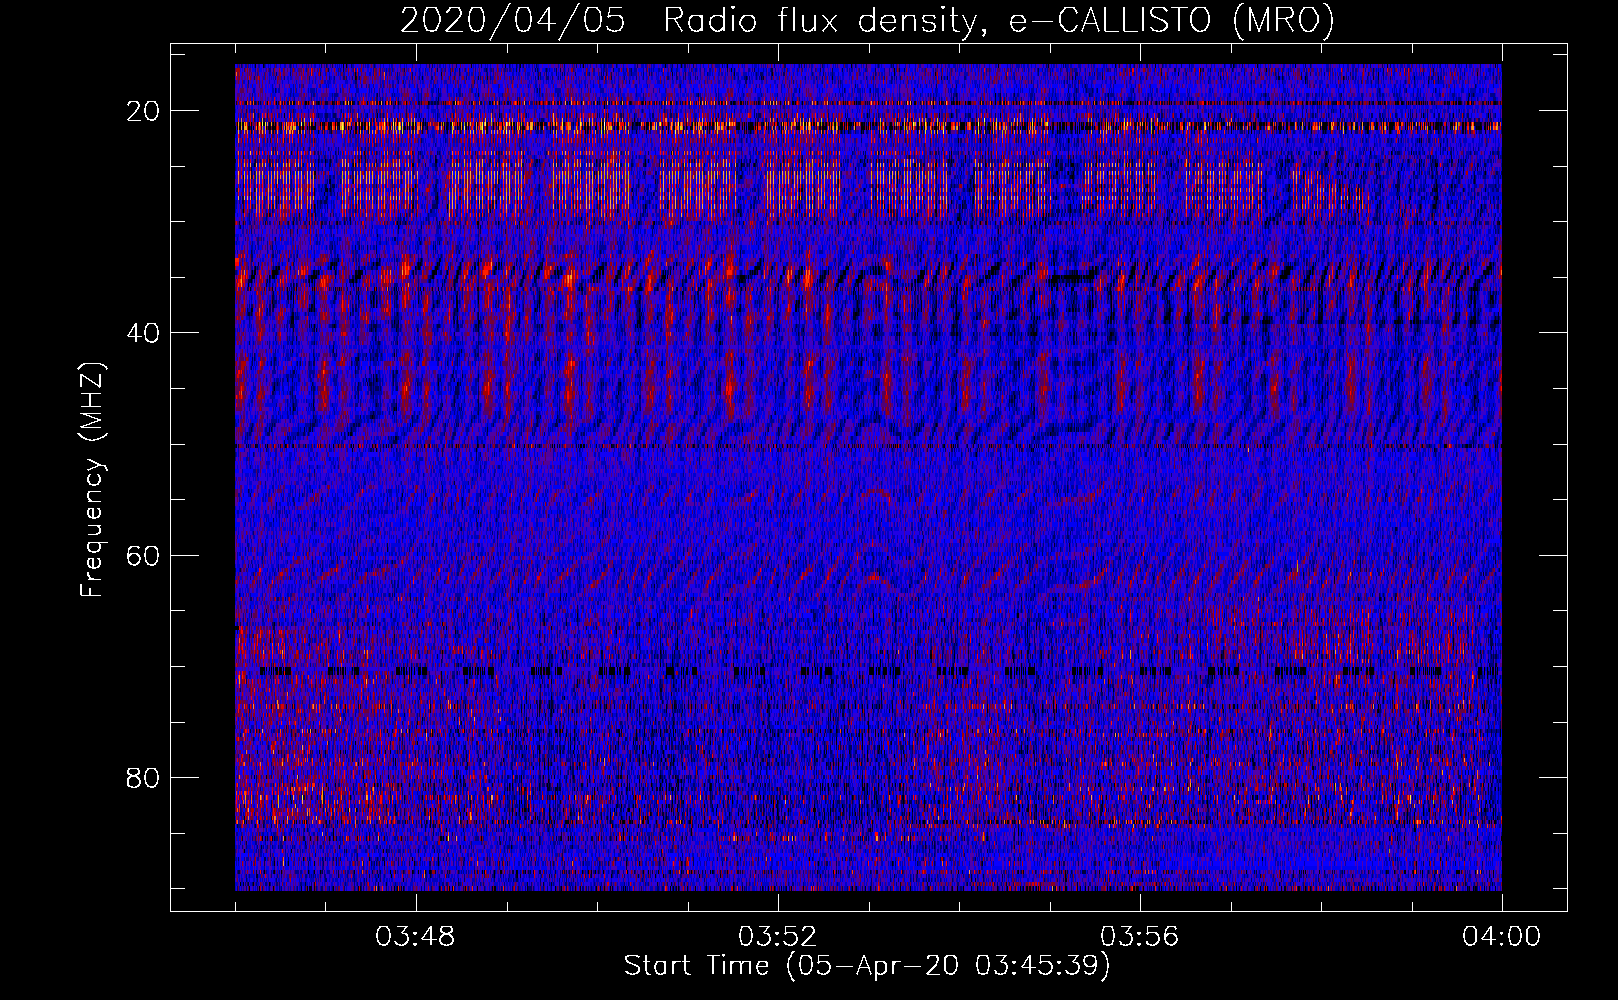The image size is (1618, 1000).
Task: Click the 'e-CALLISTO (MRO)' text in title
Action: (x=1172, y=21)
